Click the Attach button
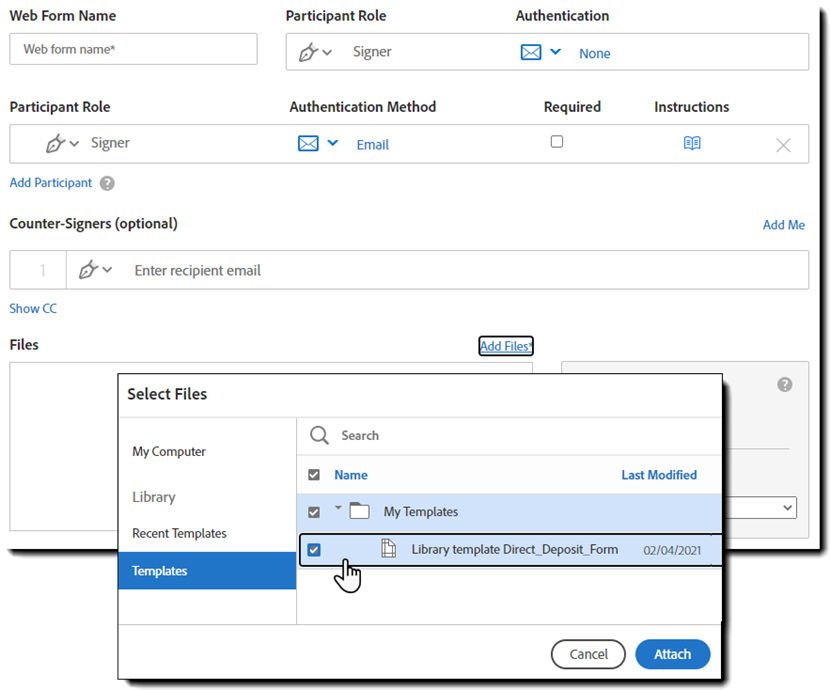The height and width of the screenshot is (690, 830). pos(672,654)
